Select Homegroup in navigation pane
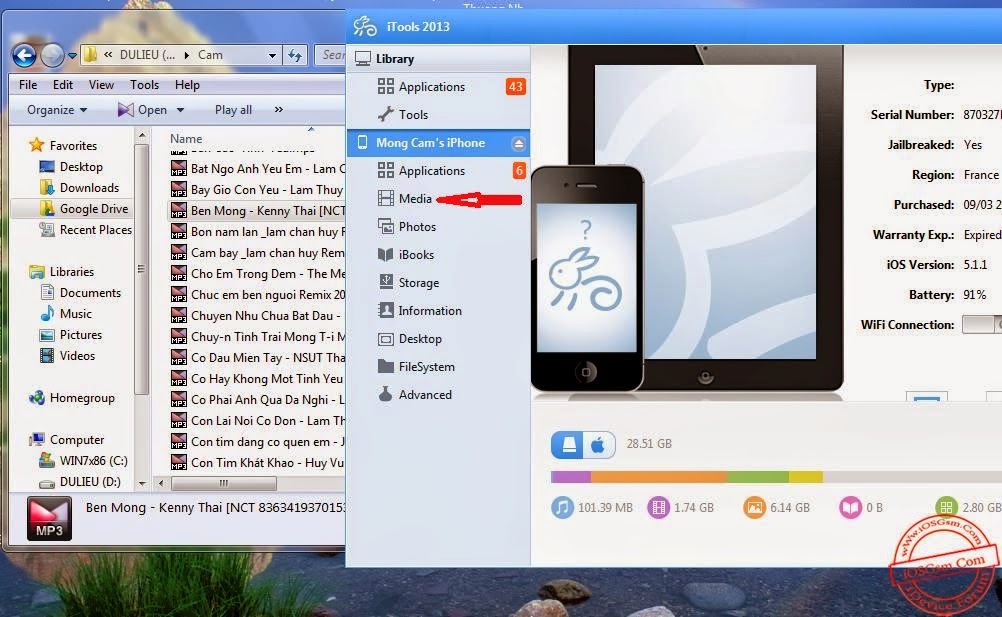 [x=82, y=398]
